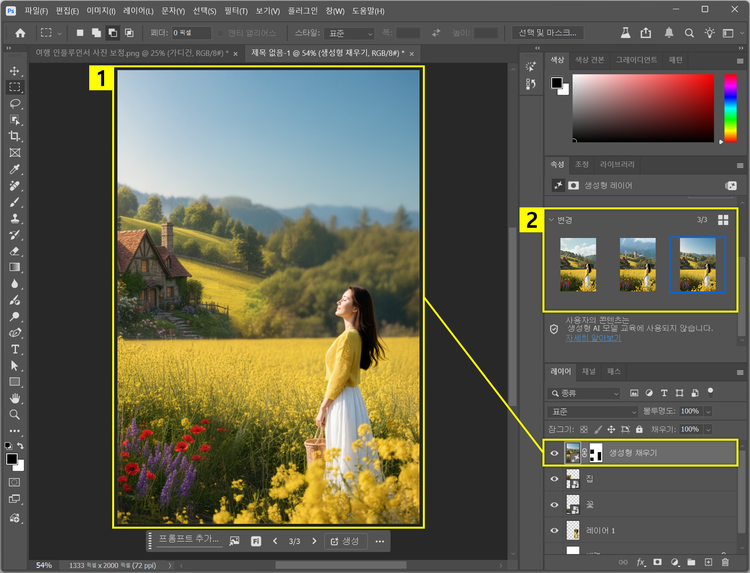The width and height of the screenshot is (750, 573).
Task: Select the Brush tool
Action: pos(15,201)
